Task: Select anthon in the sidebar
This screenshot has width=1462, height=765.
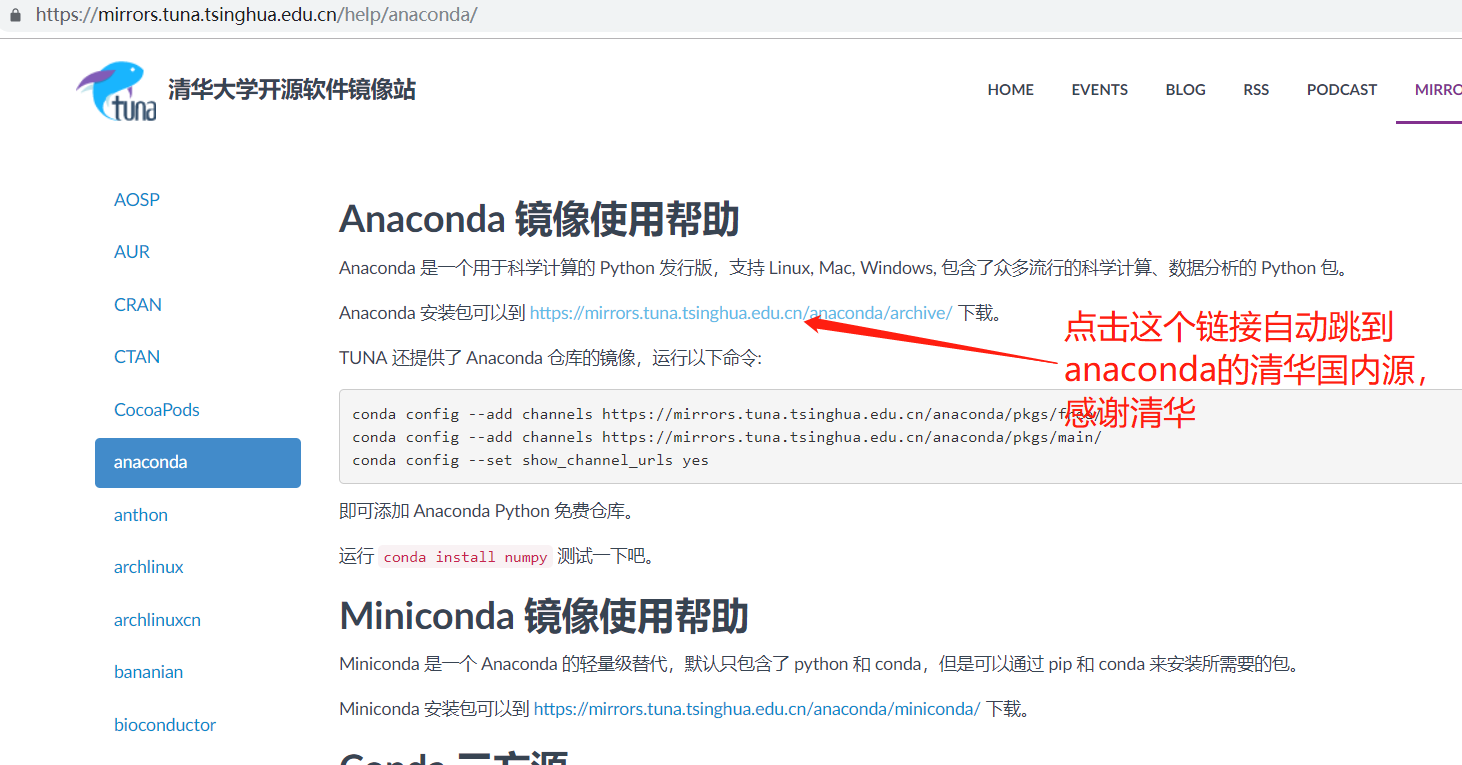Action: pyautogui.click(x=141, y=515)
